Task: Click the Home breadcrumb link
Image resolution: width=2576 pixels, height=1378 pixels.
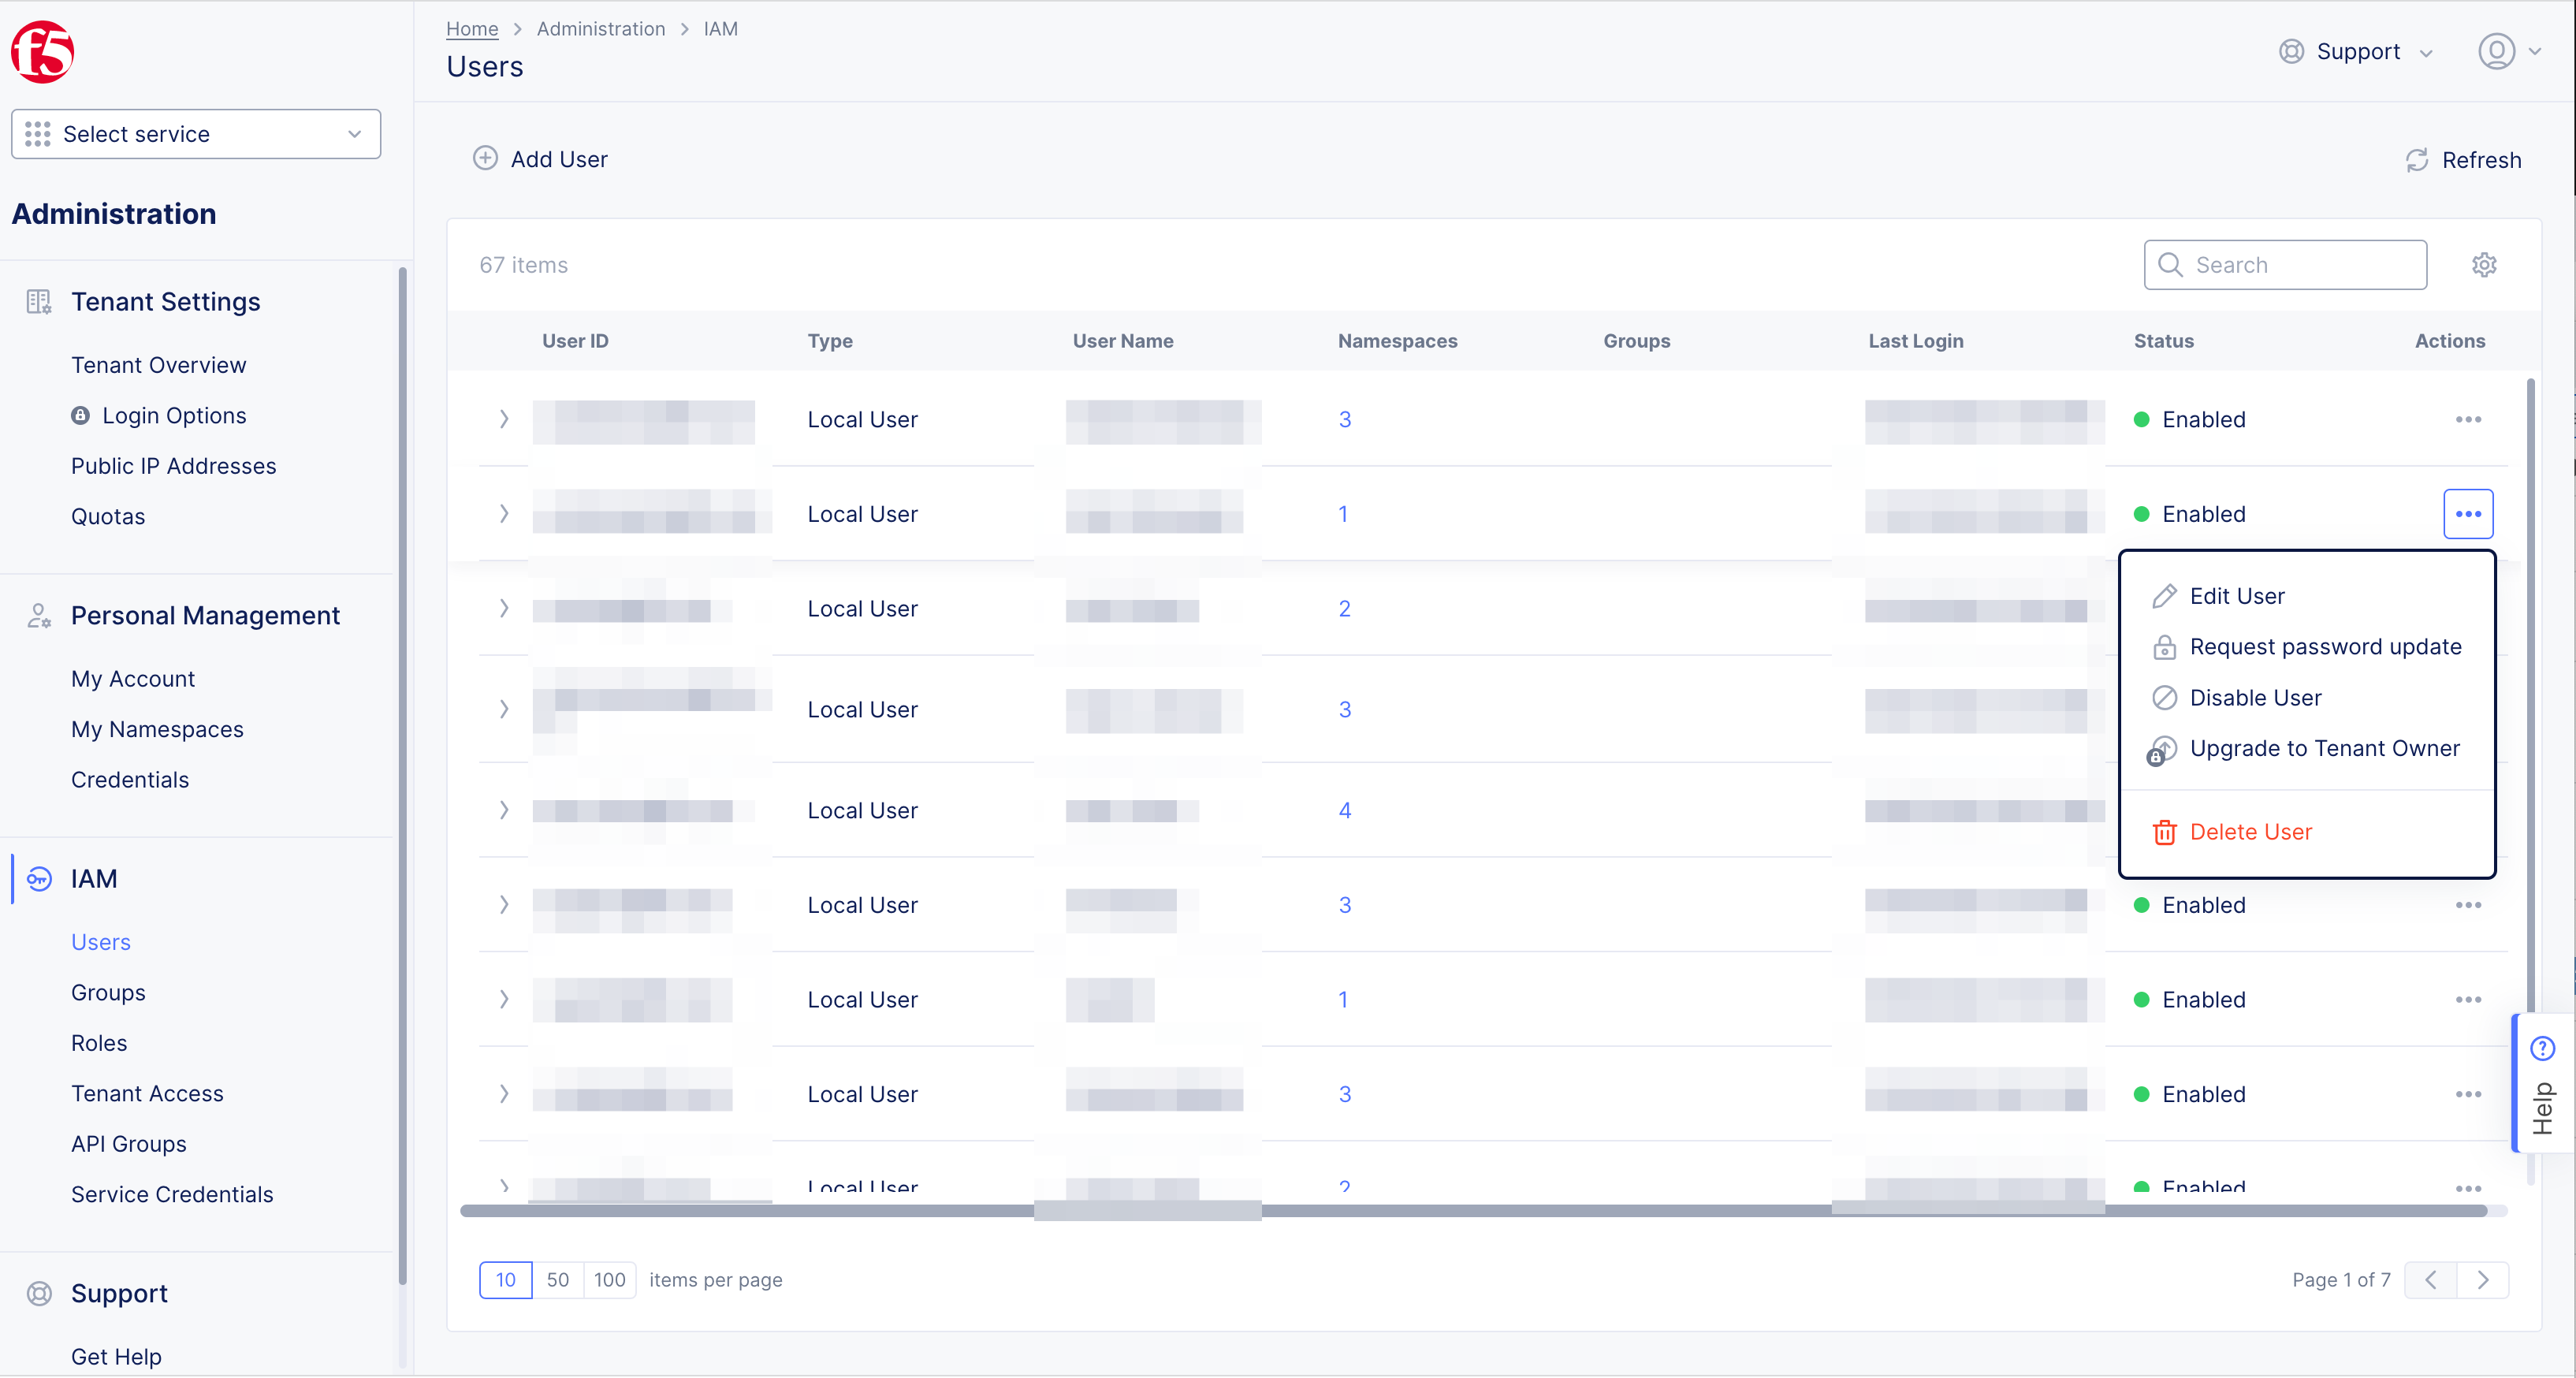Action: [x=472, y=29]
